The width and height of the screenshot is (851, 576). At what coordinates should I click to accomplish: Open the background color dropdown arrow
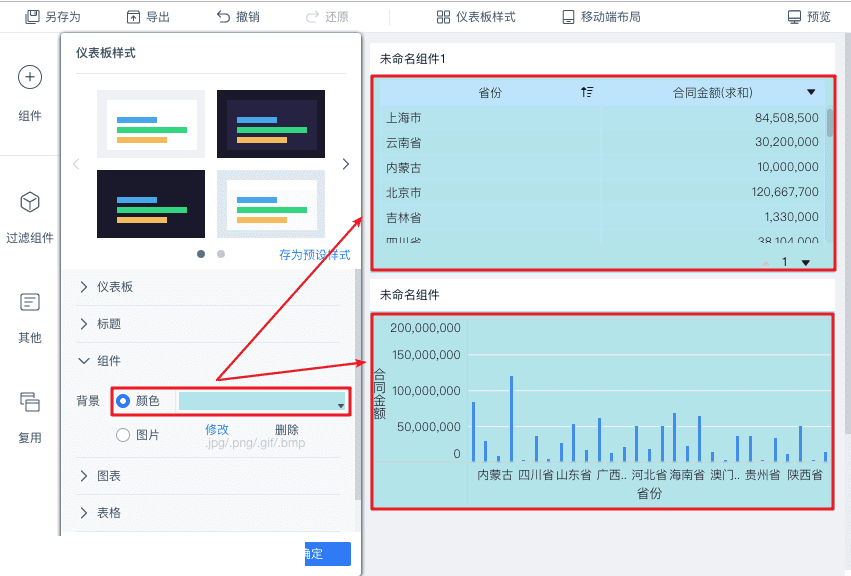[x=341, y=406]
